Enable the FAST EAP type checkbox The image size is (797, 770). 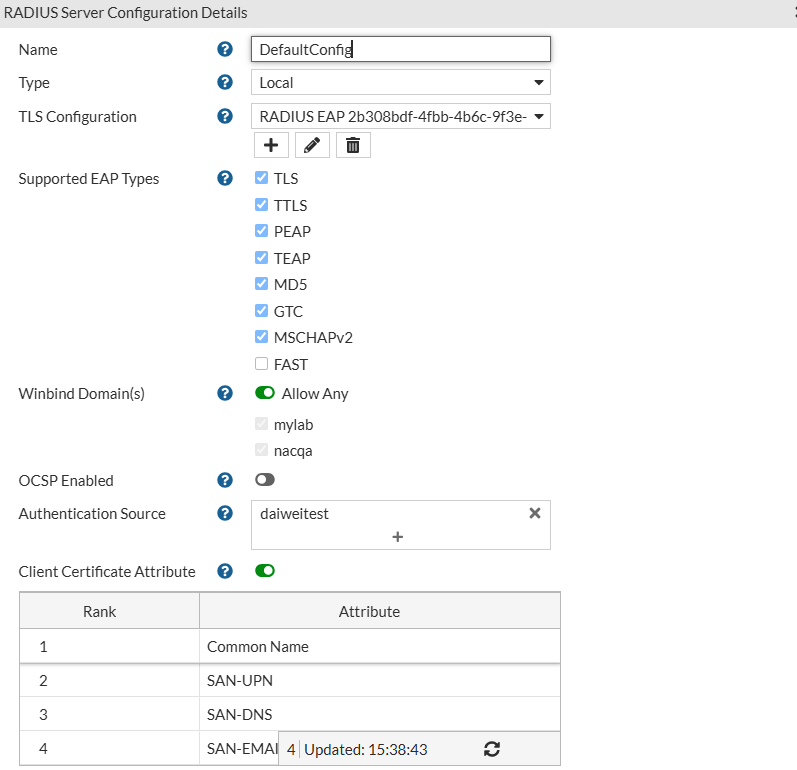262,364
